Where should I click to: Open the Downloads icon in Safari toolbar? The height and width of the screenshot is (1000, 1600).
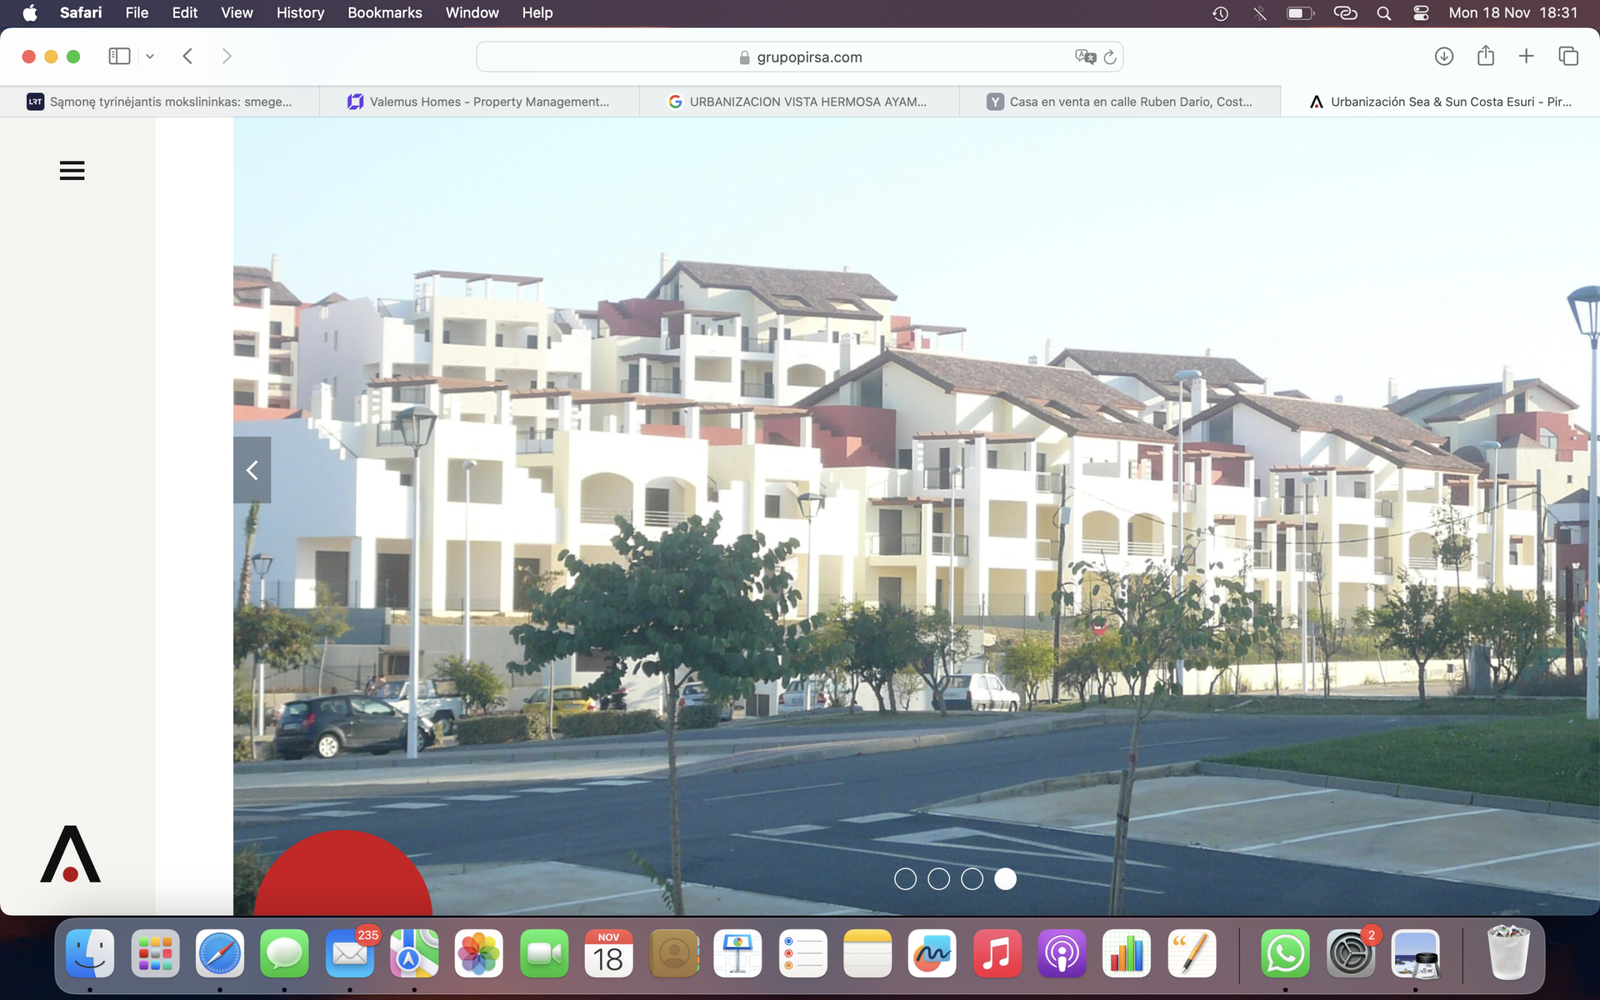tap(1443, 56)
